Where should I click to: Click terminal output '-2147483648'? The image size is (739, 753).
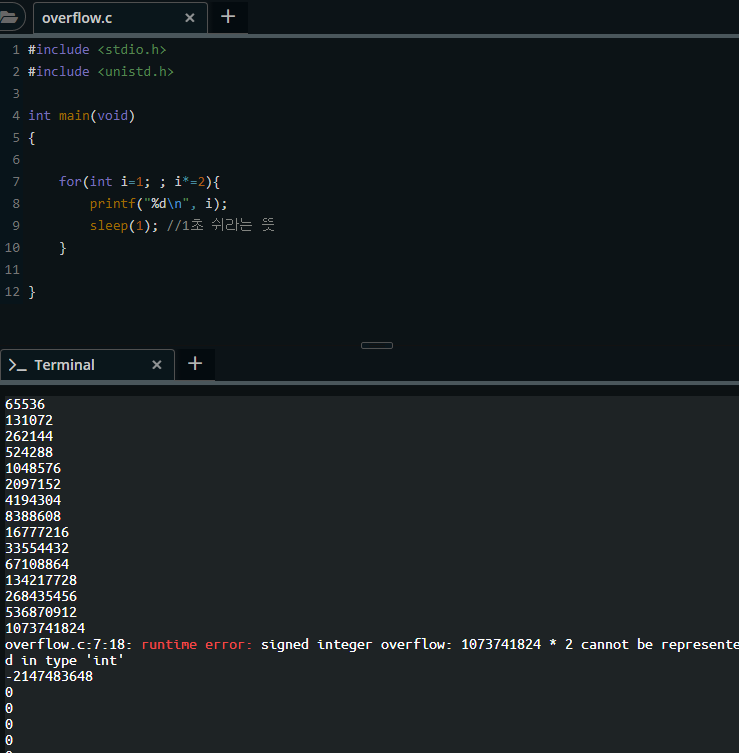[49, 676]
